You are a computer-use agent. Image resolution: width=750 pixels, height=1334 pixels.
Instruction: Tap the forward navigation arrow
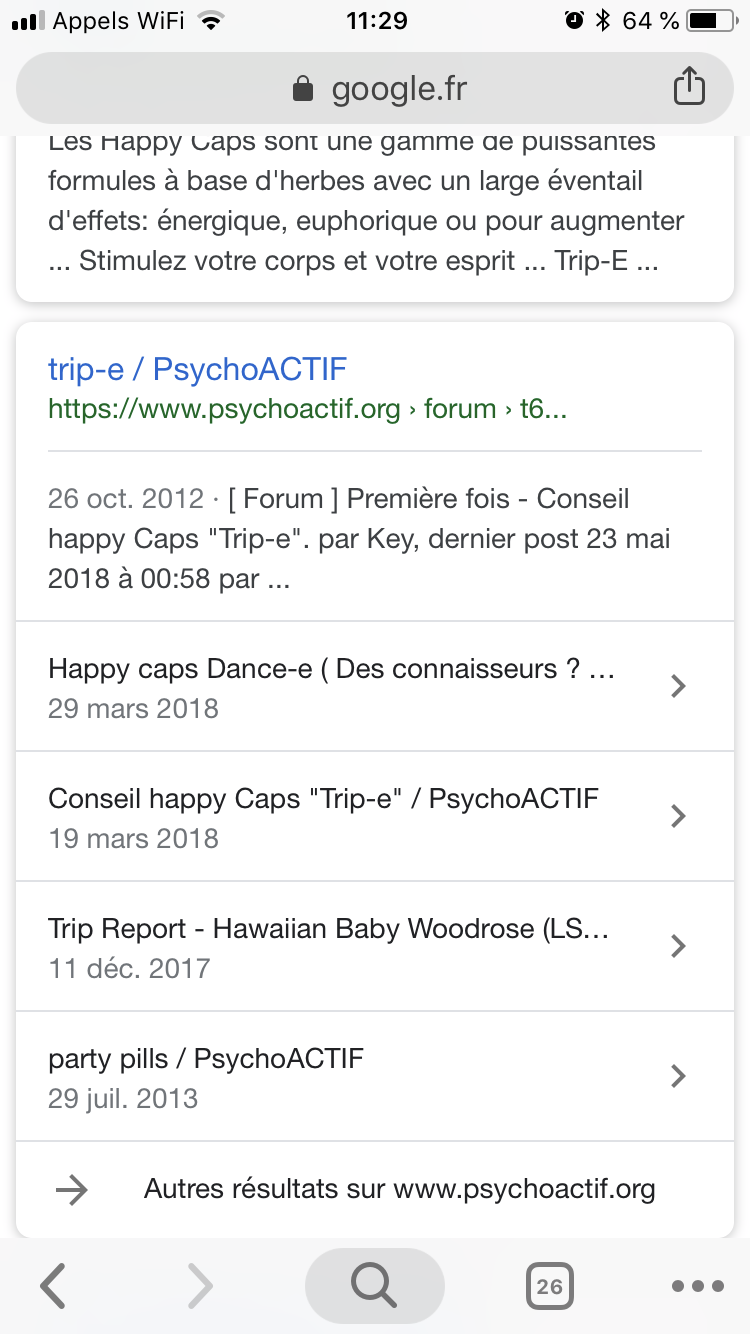point(200,1286)
